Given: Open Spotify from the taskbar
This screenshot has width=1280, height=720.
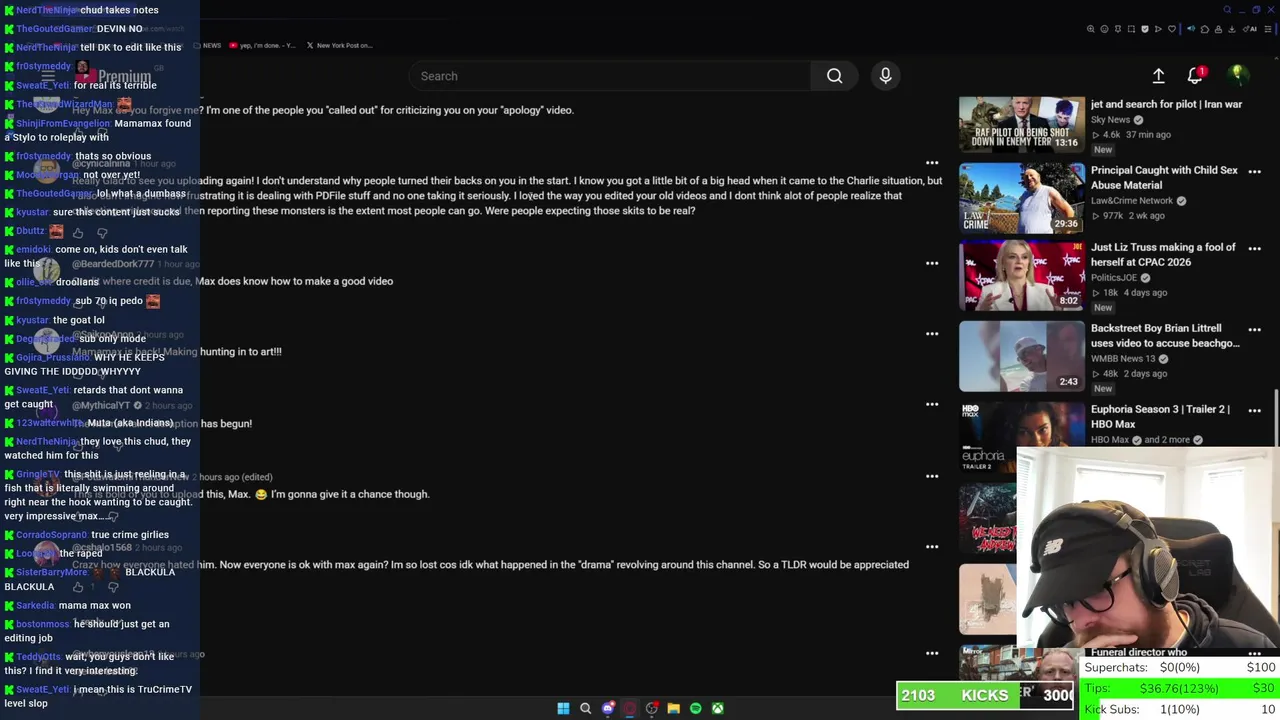Looking at the screenshot, I should pyautogui.click(x=696, y=708).
